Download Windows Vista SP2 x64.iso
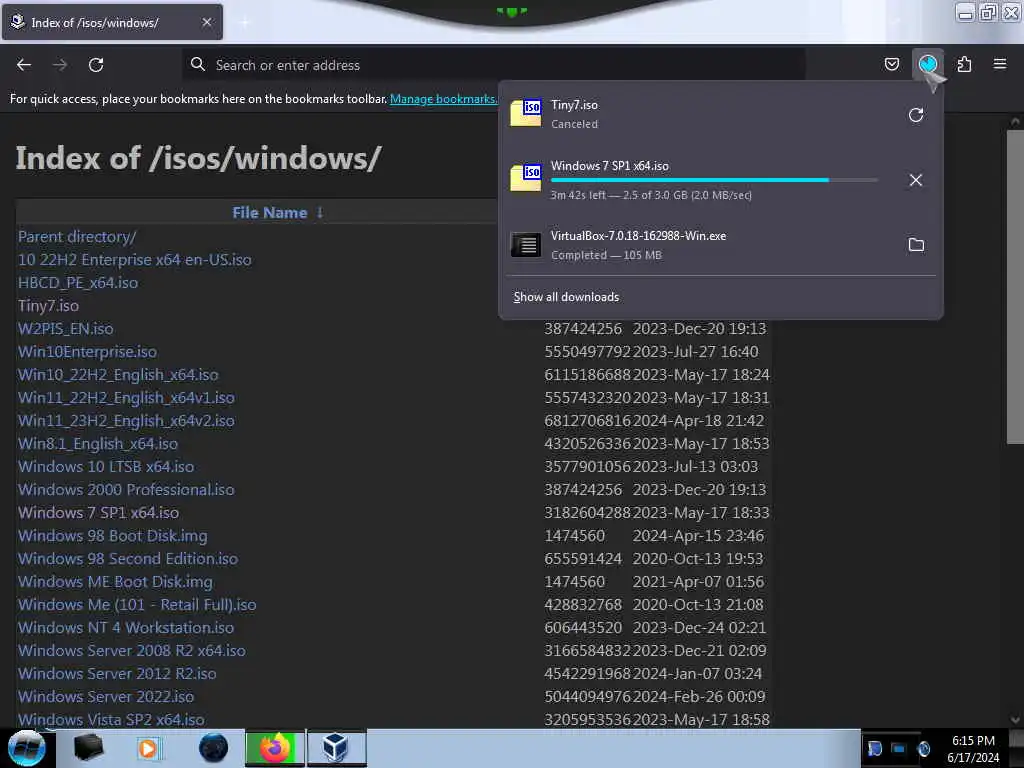This screenshot has height=768, width=1024. click(111, 719)
